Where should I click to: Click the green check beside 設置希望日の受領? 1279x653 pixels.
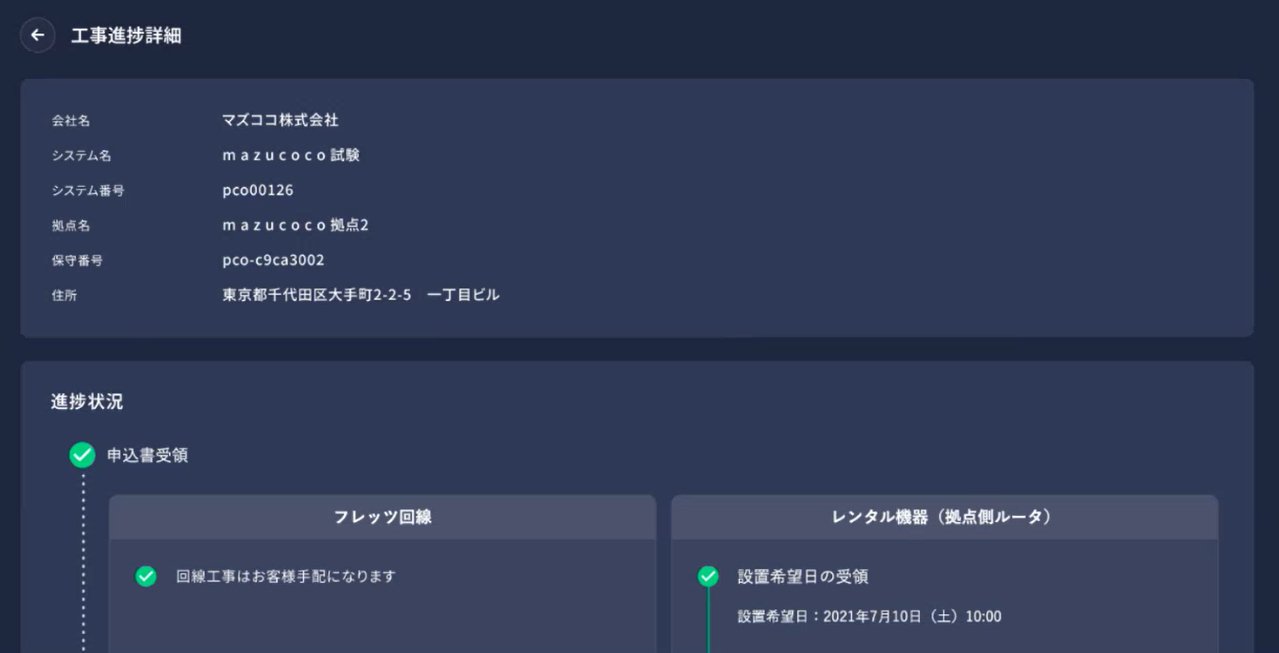tap(708, 576)
